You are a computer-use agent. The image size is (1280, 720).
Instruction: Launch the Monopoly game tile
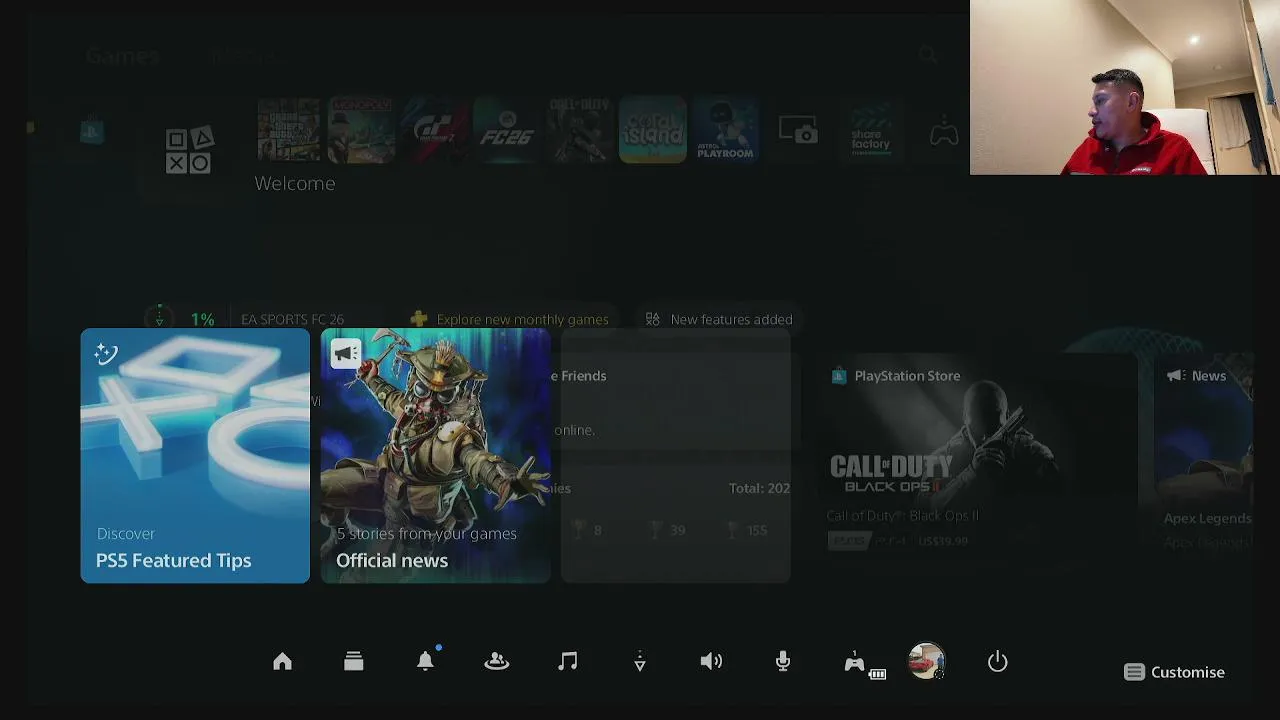click(x=361, y=129)
